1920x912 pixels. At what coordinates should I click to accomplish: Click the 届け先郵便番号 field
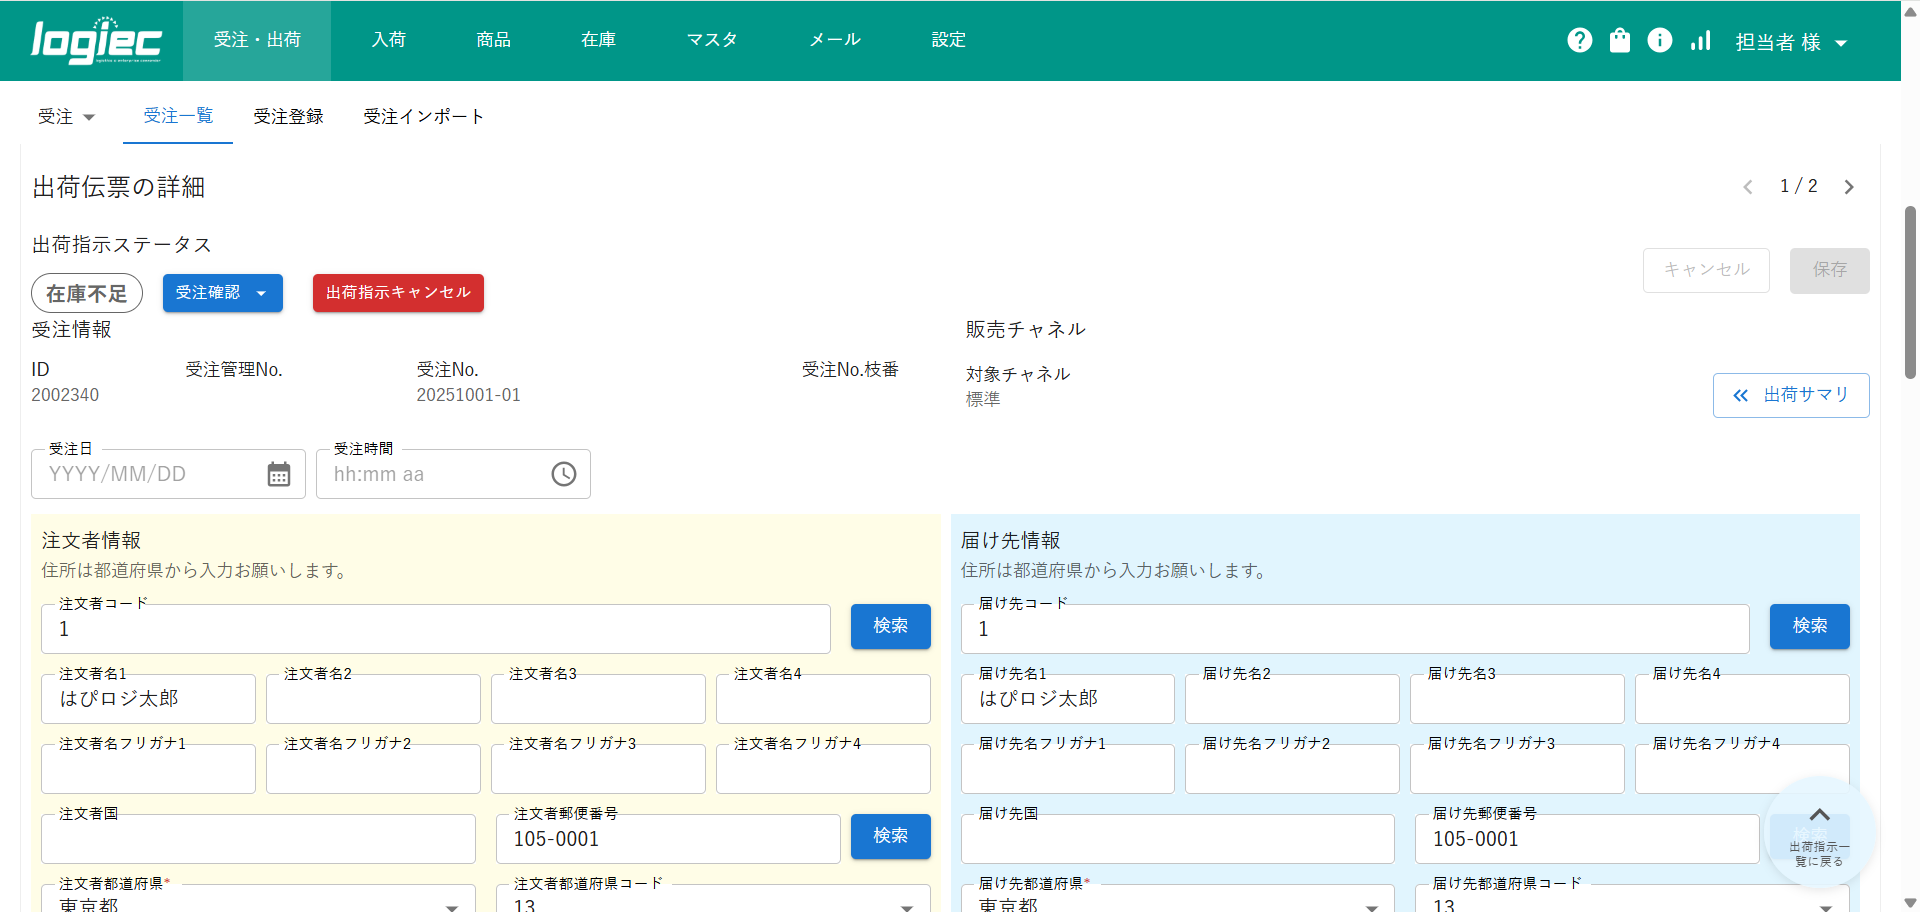tap(1586, 839)
